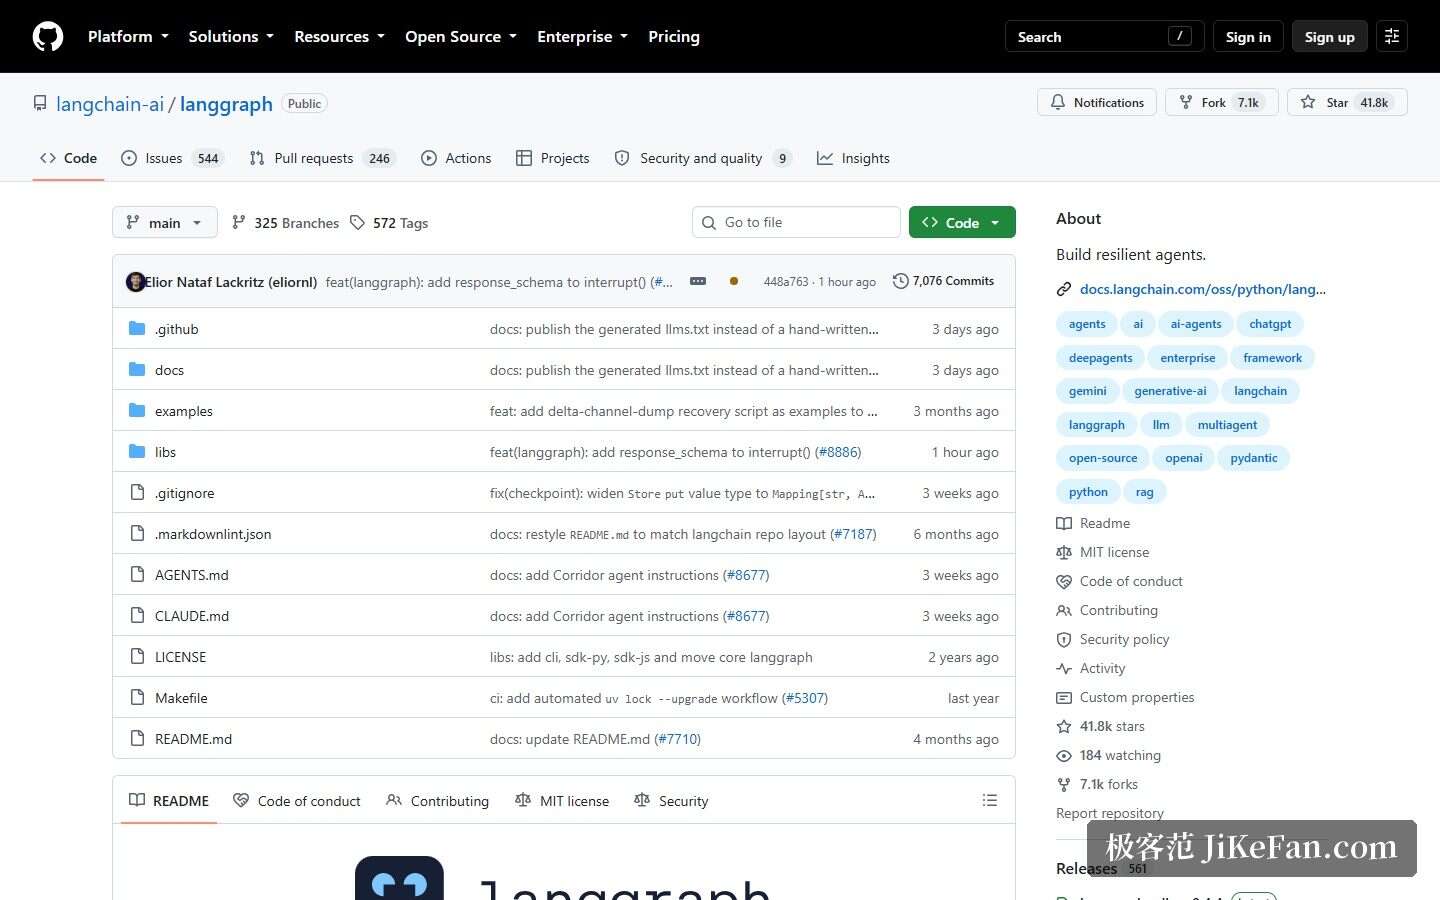Expand the Resources menu

pyautogui.click(x=339, y=37)
